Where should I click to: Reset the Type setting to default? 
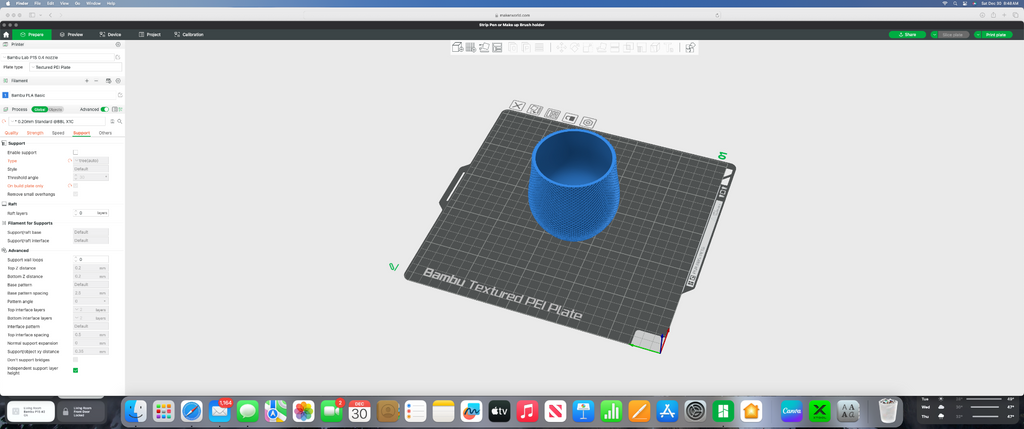click(70, 161)
